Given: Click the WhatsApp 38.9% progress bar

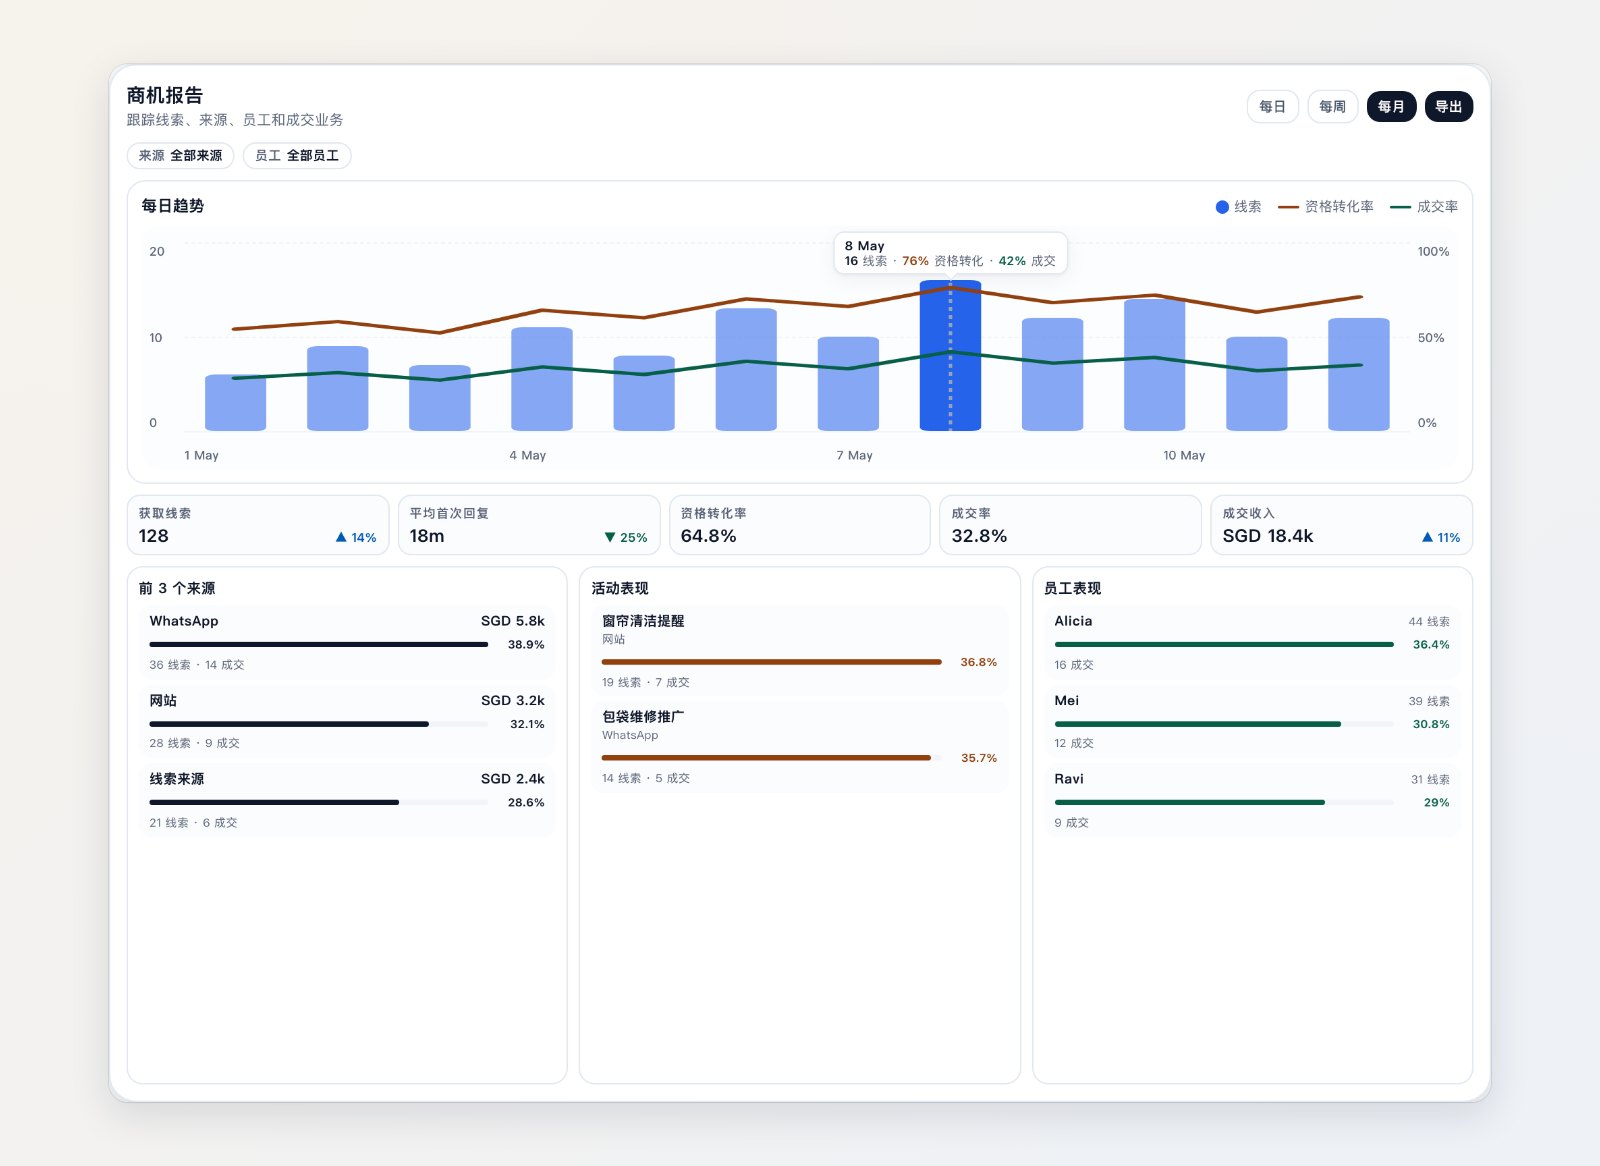Looking at the screenshot, I should click(x=319, y=645).
